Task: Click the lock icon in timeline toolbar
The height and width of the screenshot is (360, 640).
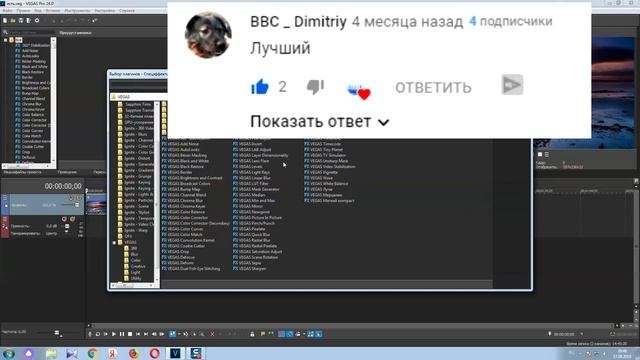Action: pyautogui.click(x=252, y=334)
